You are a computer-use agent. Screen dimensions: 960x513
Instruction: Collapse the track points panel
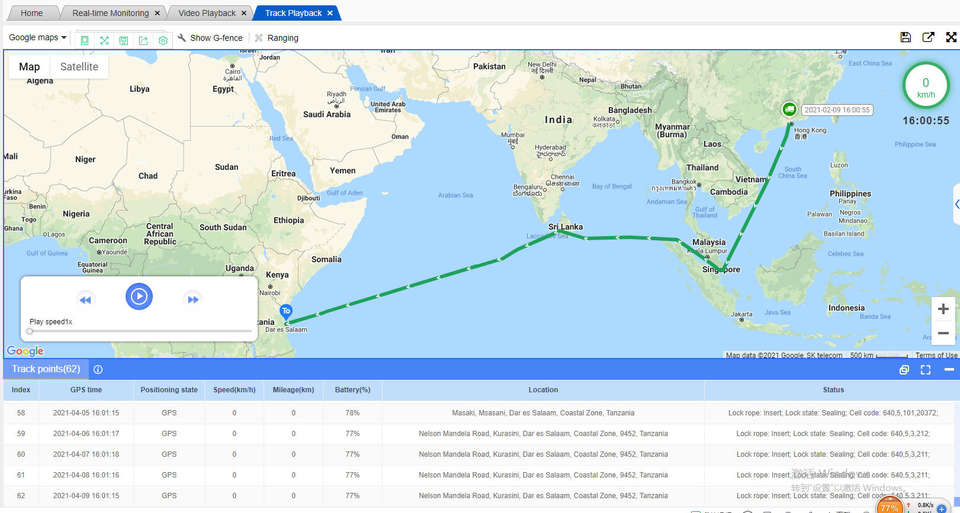948,370
